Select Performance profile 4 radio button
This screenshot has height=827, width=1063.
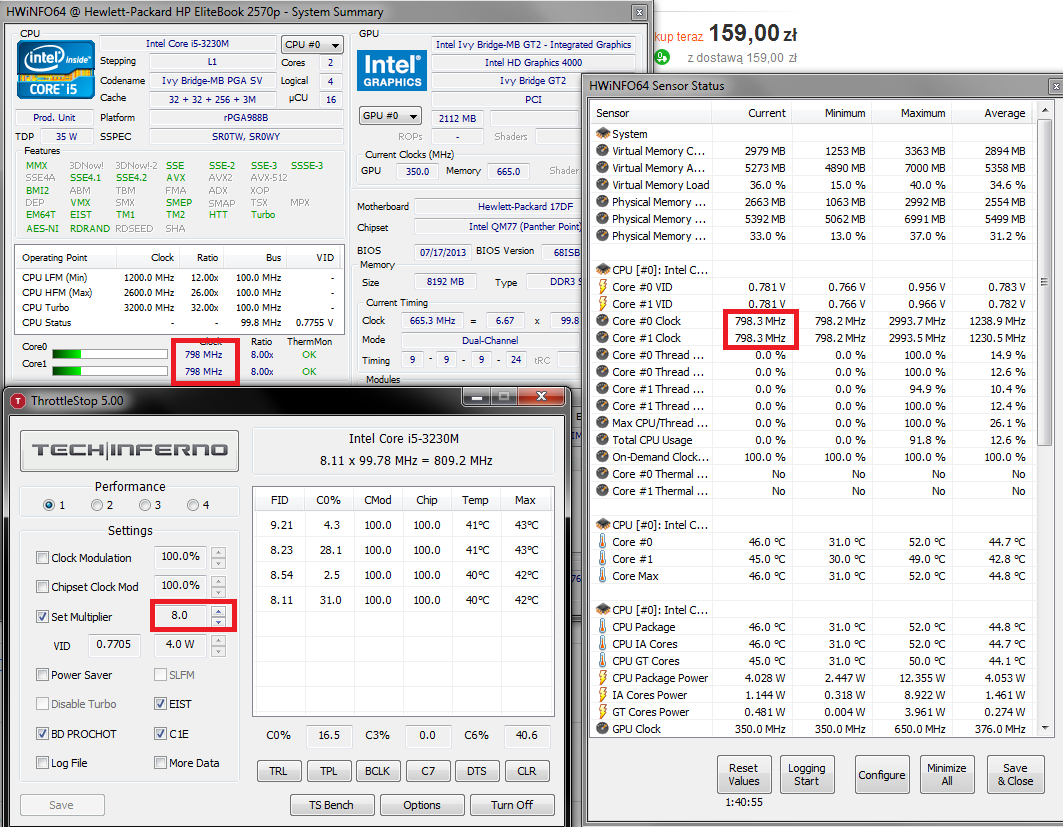pyautogui.click(x=193, y=505)
